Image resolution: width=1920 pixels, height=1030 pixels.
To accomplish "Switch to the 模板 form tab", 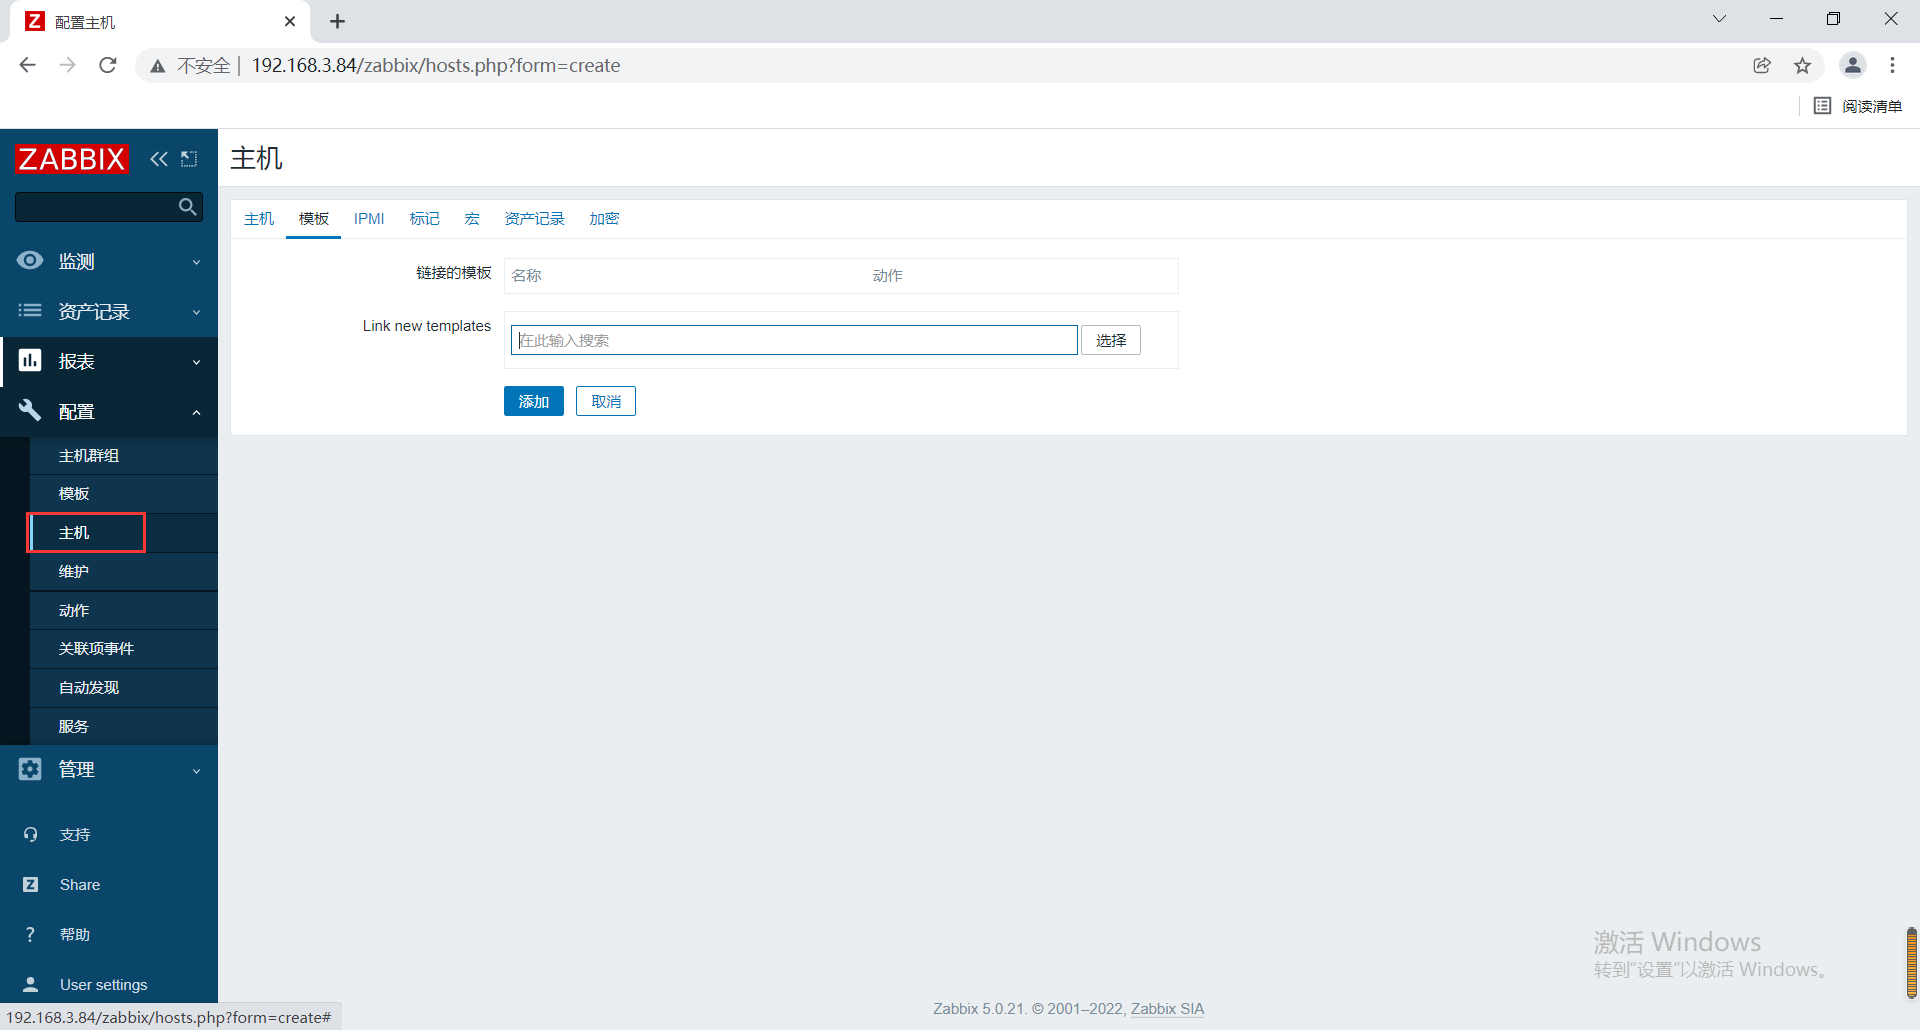I will pos(314,218).
